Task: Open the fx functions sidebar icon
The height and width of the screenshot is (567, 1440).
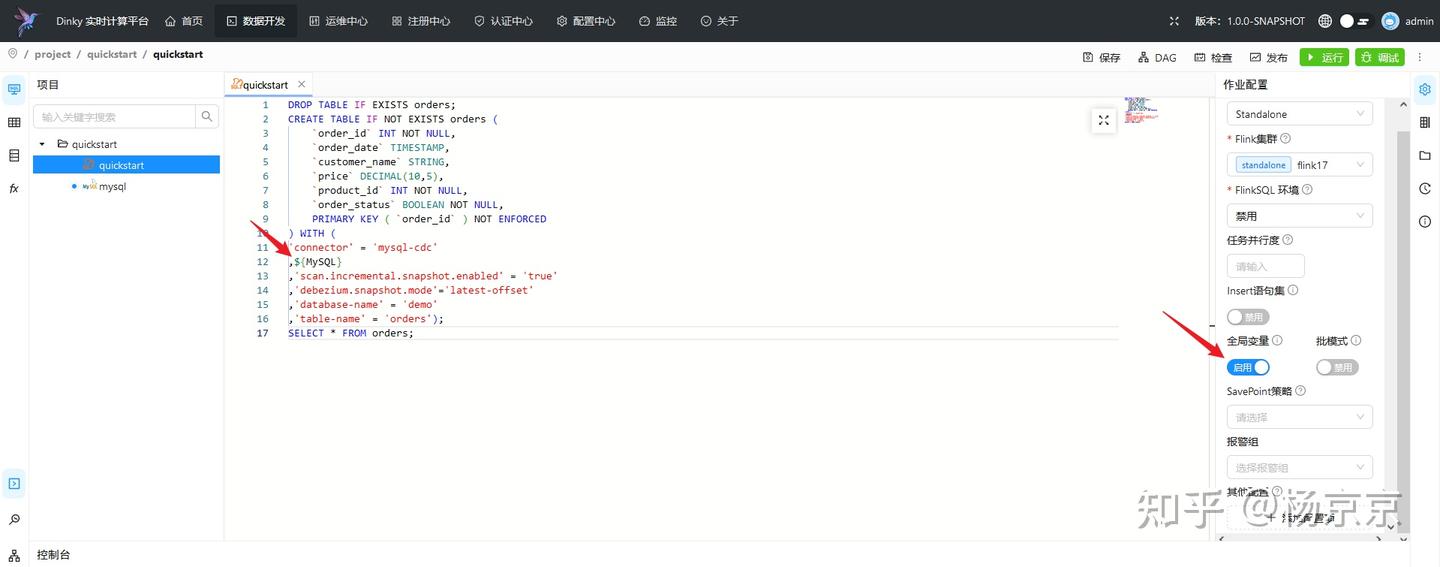Action: click(x=14, y=188)
